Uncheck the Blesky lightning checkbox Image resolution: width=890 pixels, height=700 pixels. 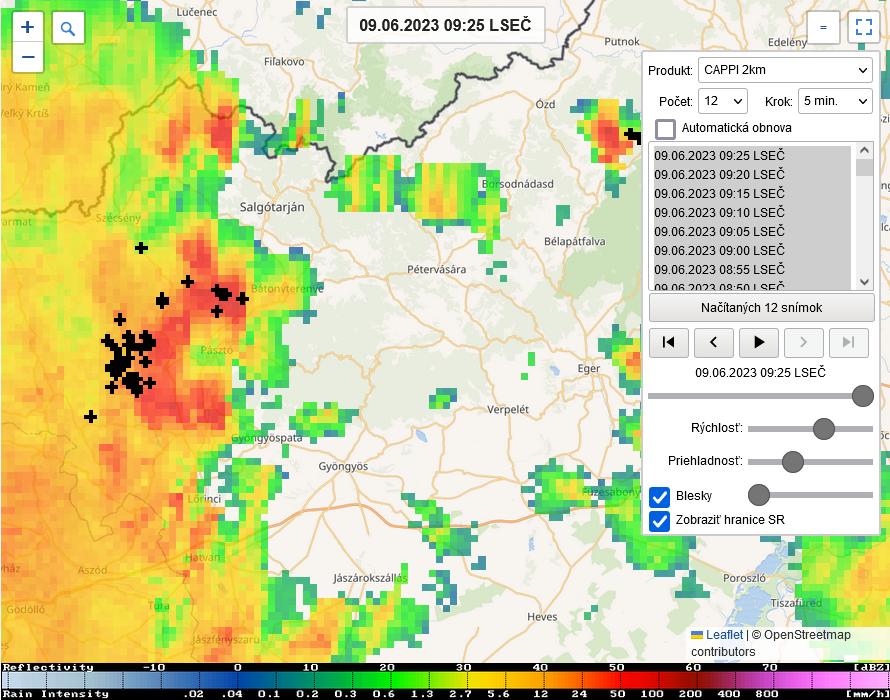(x=660, y=496)
